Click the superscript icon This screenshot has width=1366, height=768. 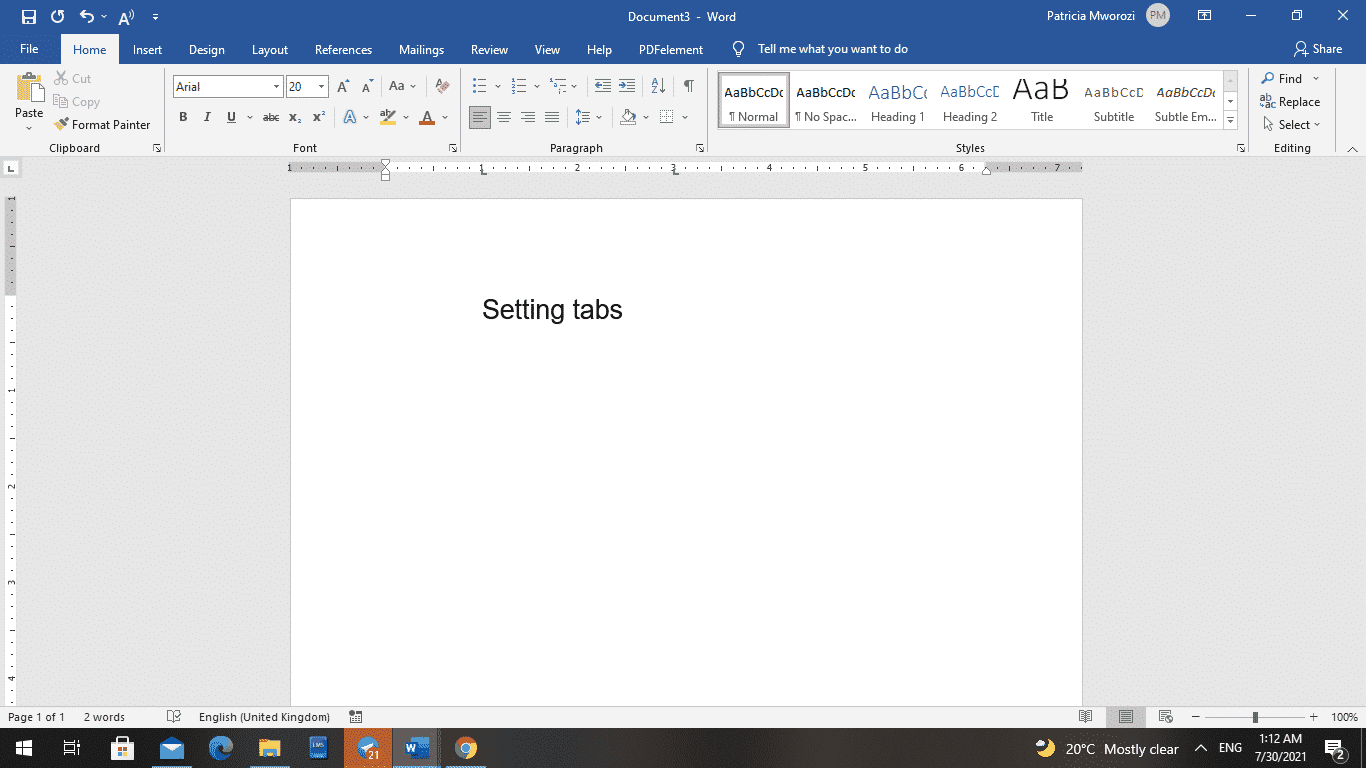318,117
